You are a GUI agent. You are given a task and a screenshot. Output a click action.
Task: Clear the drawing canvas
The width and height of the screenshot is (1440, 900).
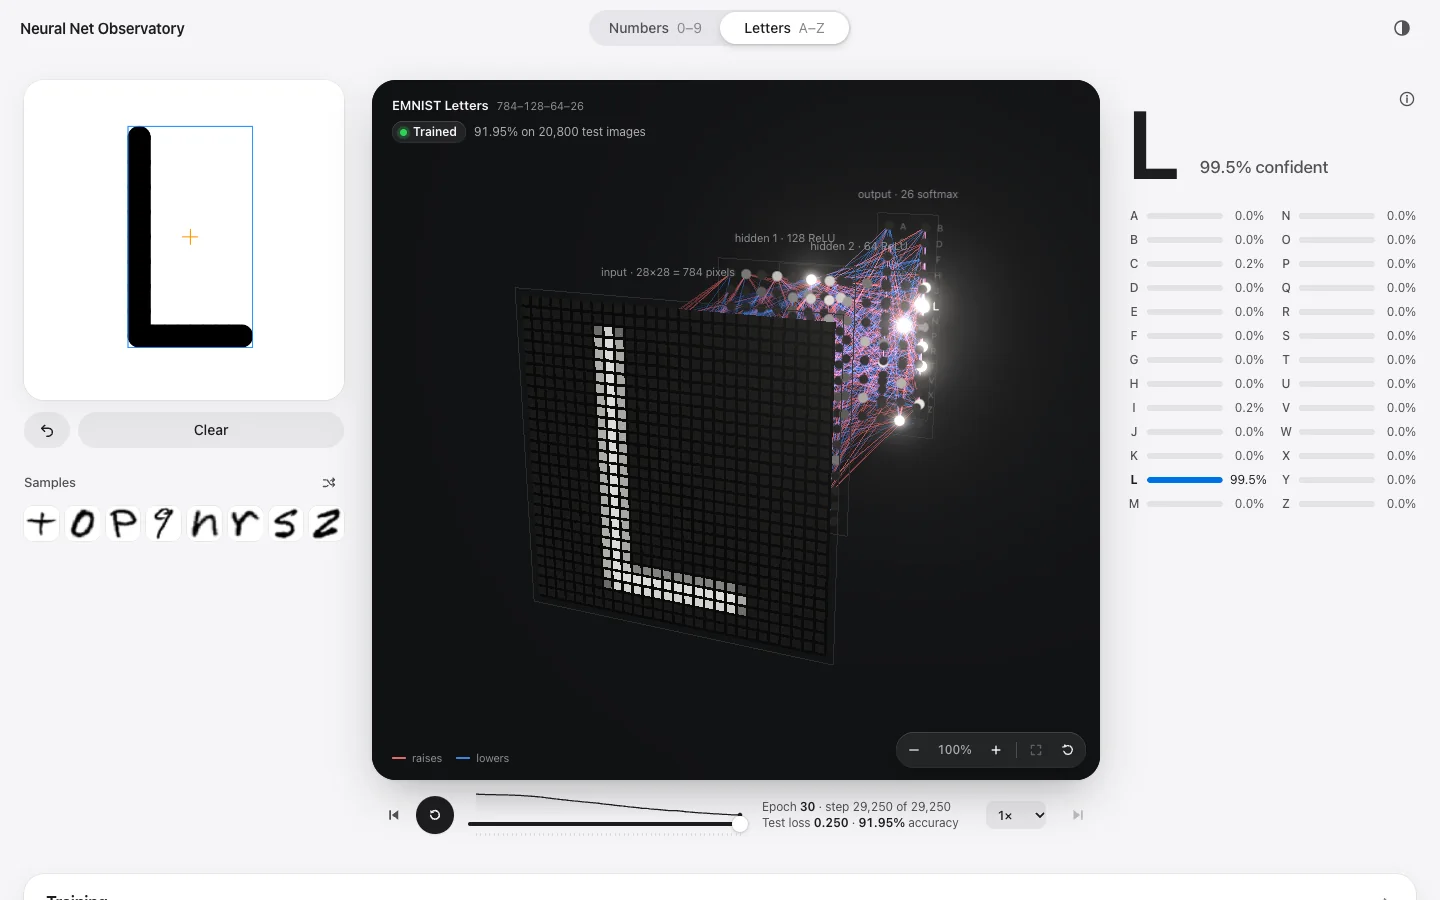click(211, 430)
